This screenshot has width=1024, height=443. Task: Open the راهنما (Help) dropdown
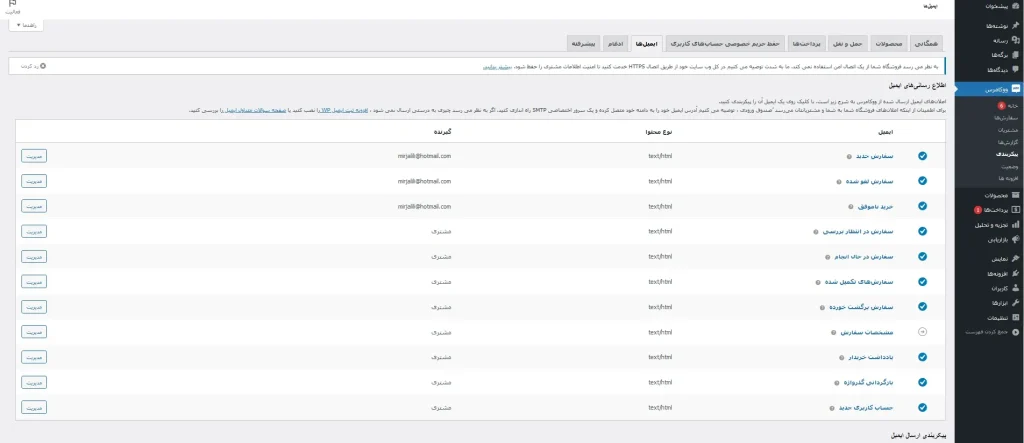tap(27, 24)
